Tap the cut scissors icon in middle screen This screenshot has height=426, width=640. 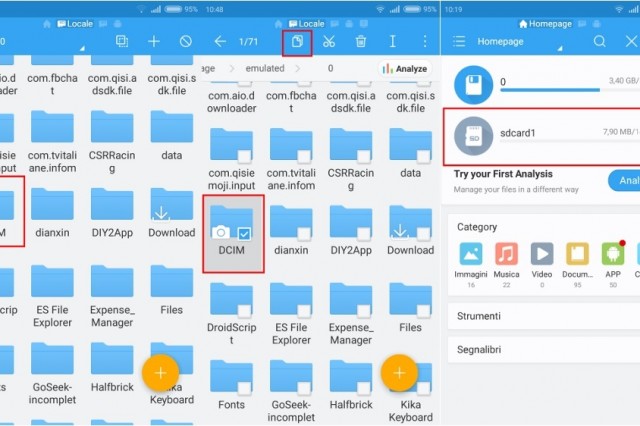coord(329,41)
